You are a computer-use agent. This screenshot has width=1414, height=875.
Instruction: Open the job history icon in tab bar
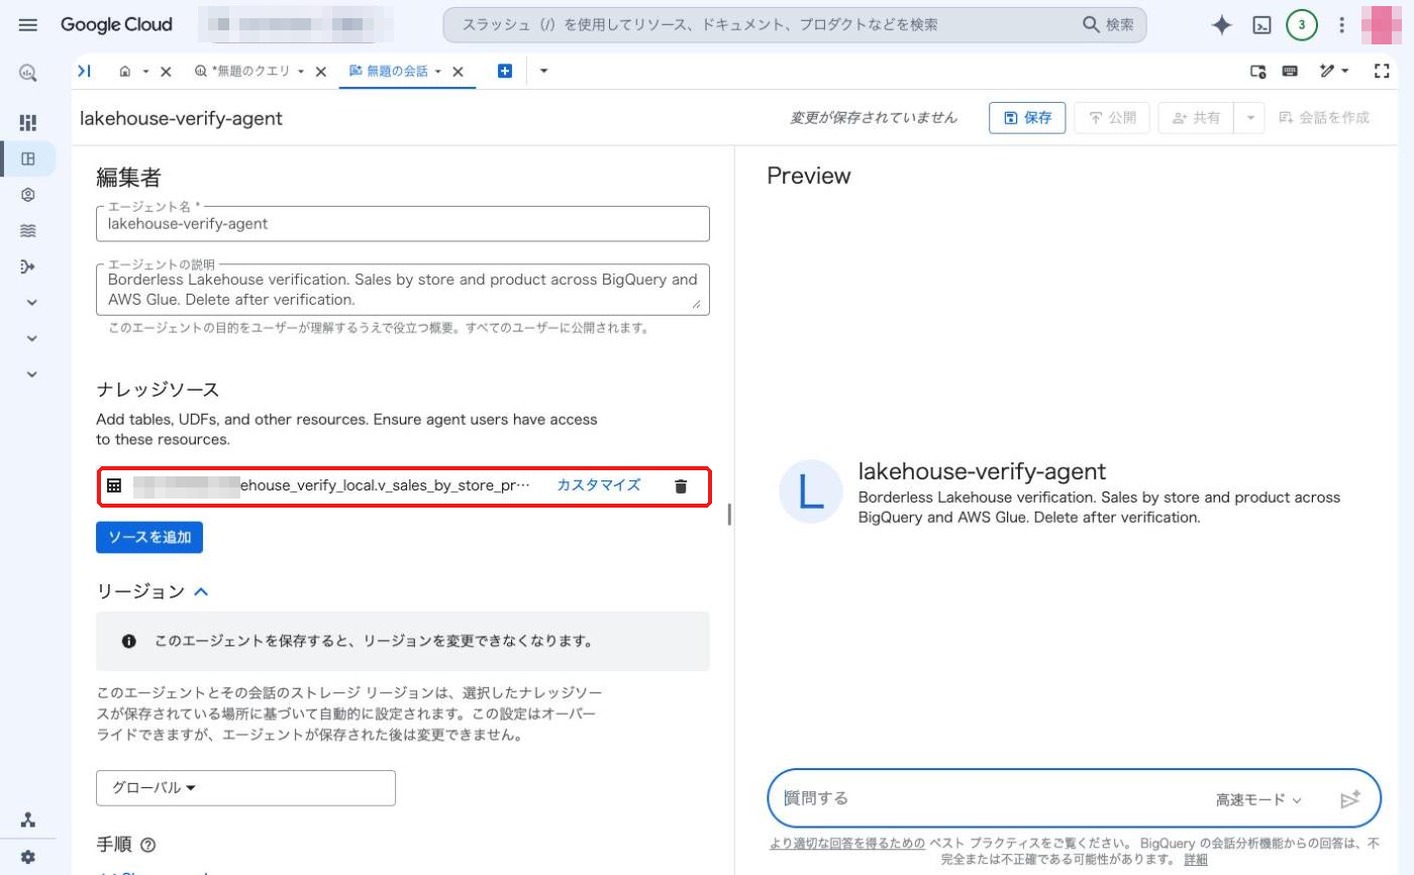point(1258,71)
